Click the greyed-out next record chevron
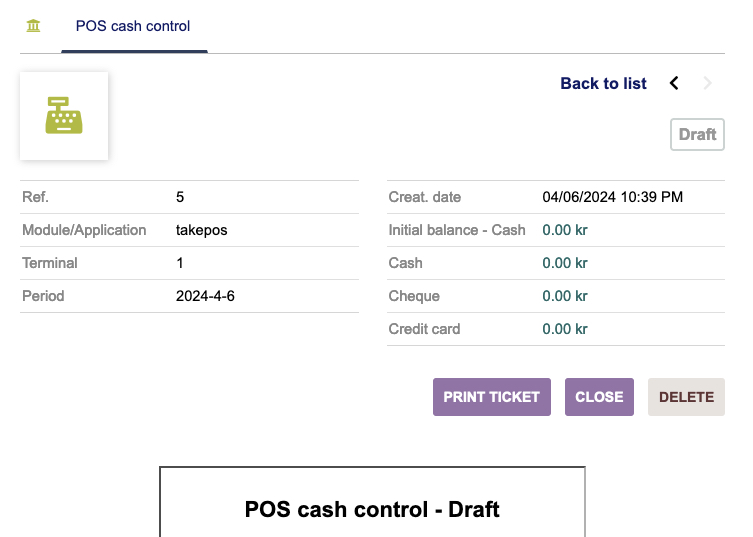The image size is (753, 537). pyautogui.click(x=708, y=84)
